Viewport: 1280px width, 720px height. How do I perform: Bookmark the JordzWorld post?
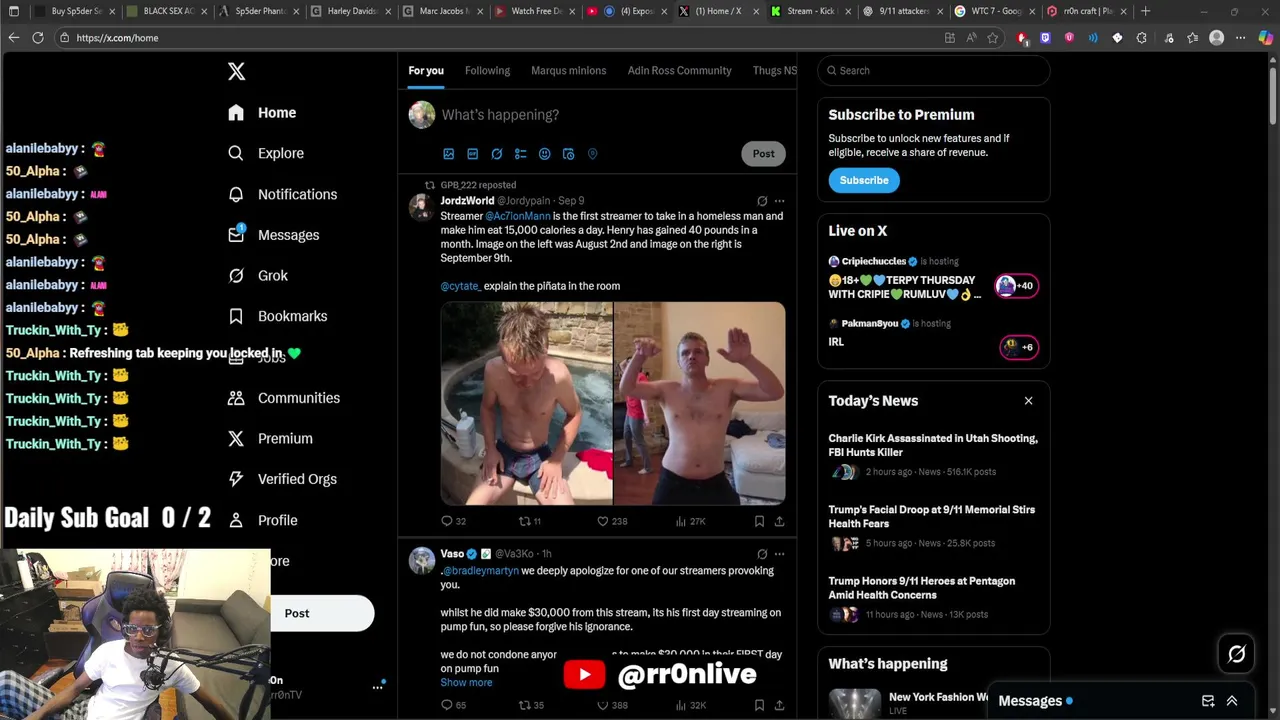pyautogui.click(x=759, y=521)
